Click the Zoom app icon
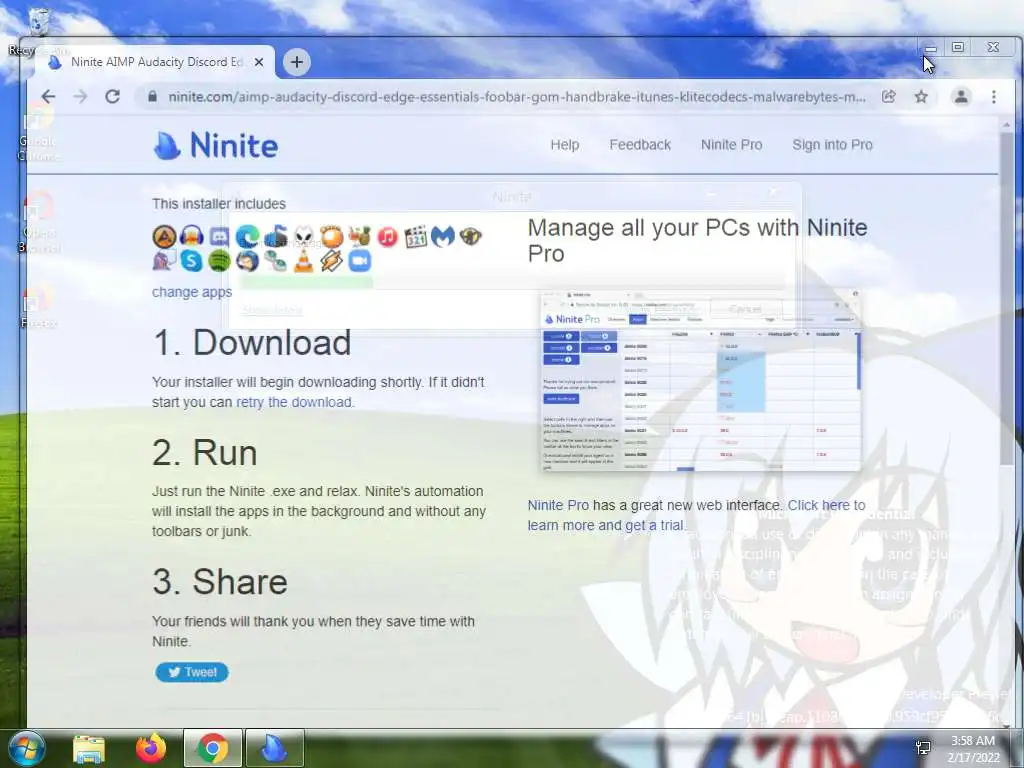 [360, 261]
